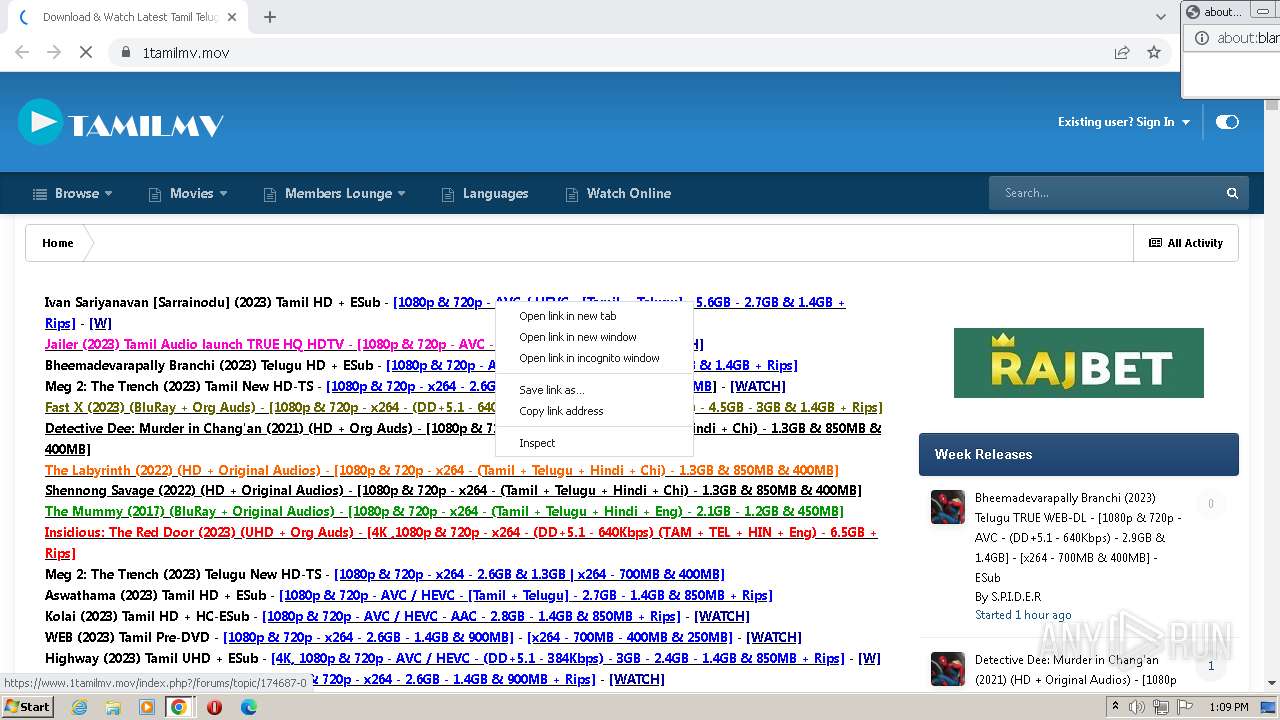
Task: Open the Chrome tab search dropdown arrow
Action: click(x=1160, y=17)
